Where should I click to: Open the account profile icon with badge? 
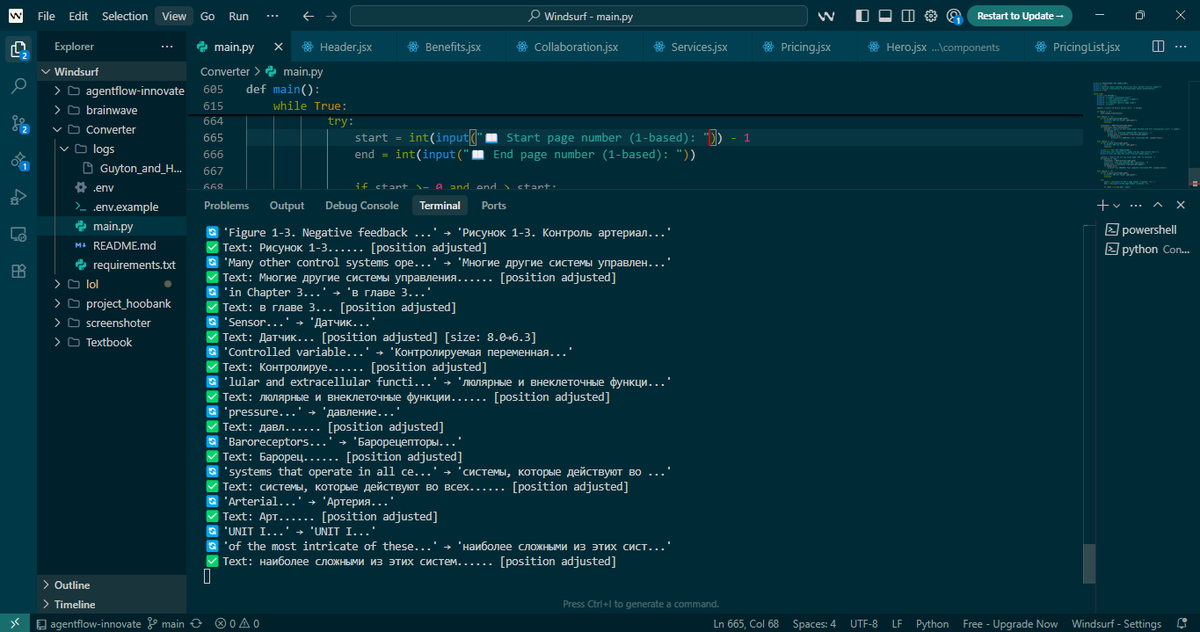954,16
